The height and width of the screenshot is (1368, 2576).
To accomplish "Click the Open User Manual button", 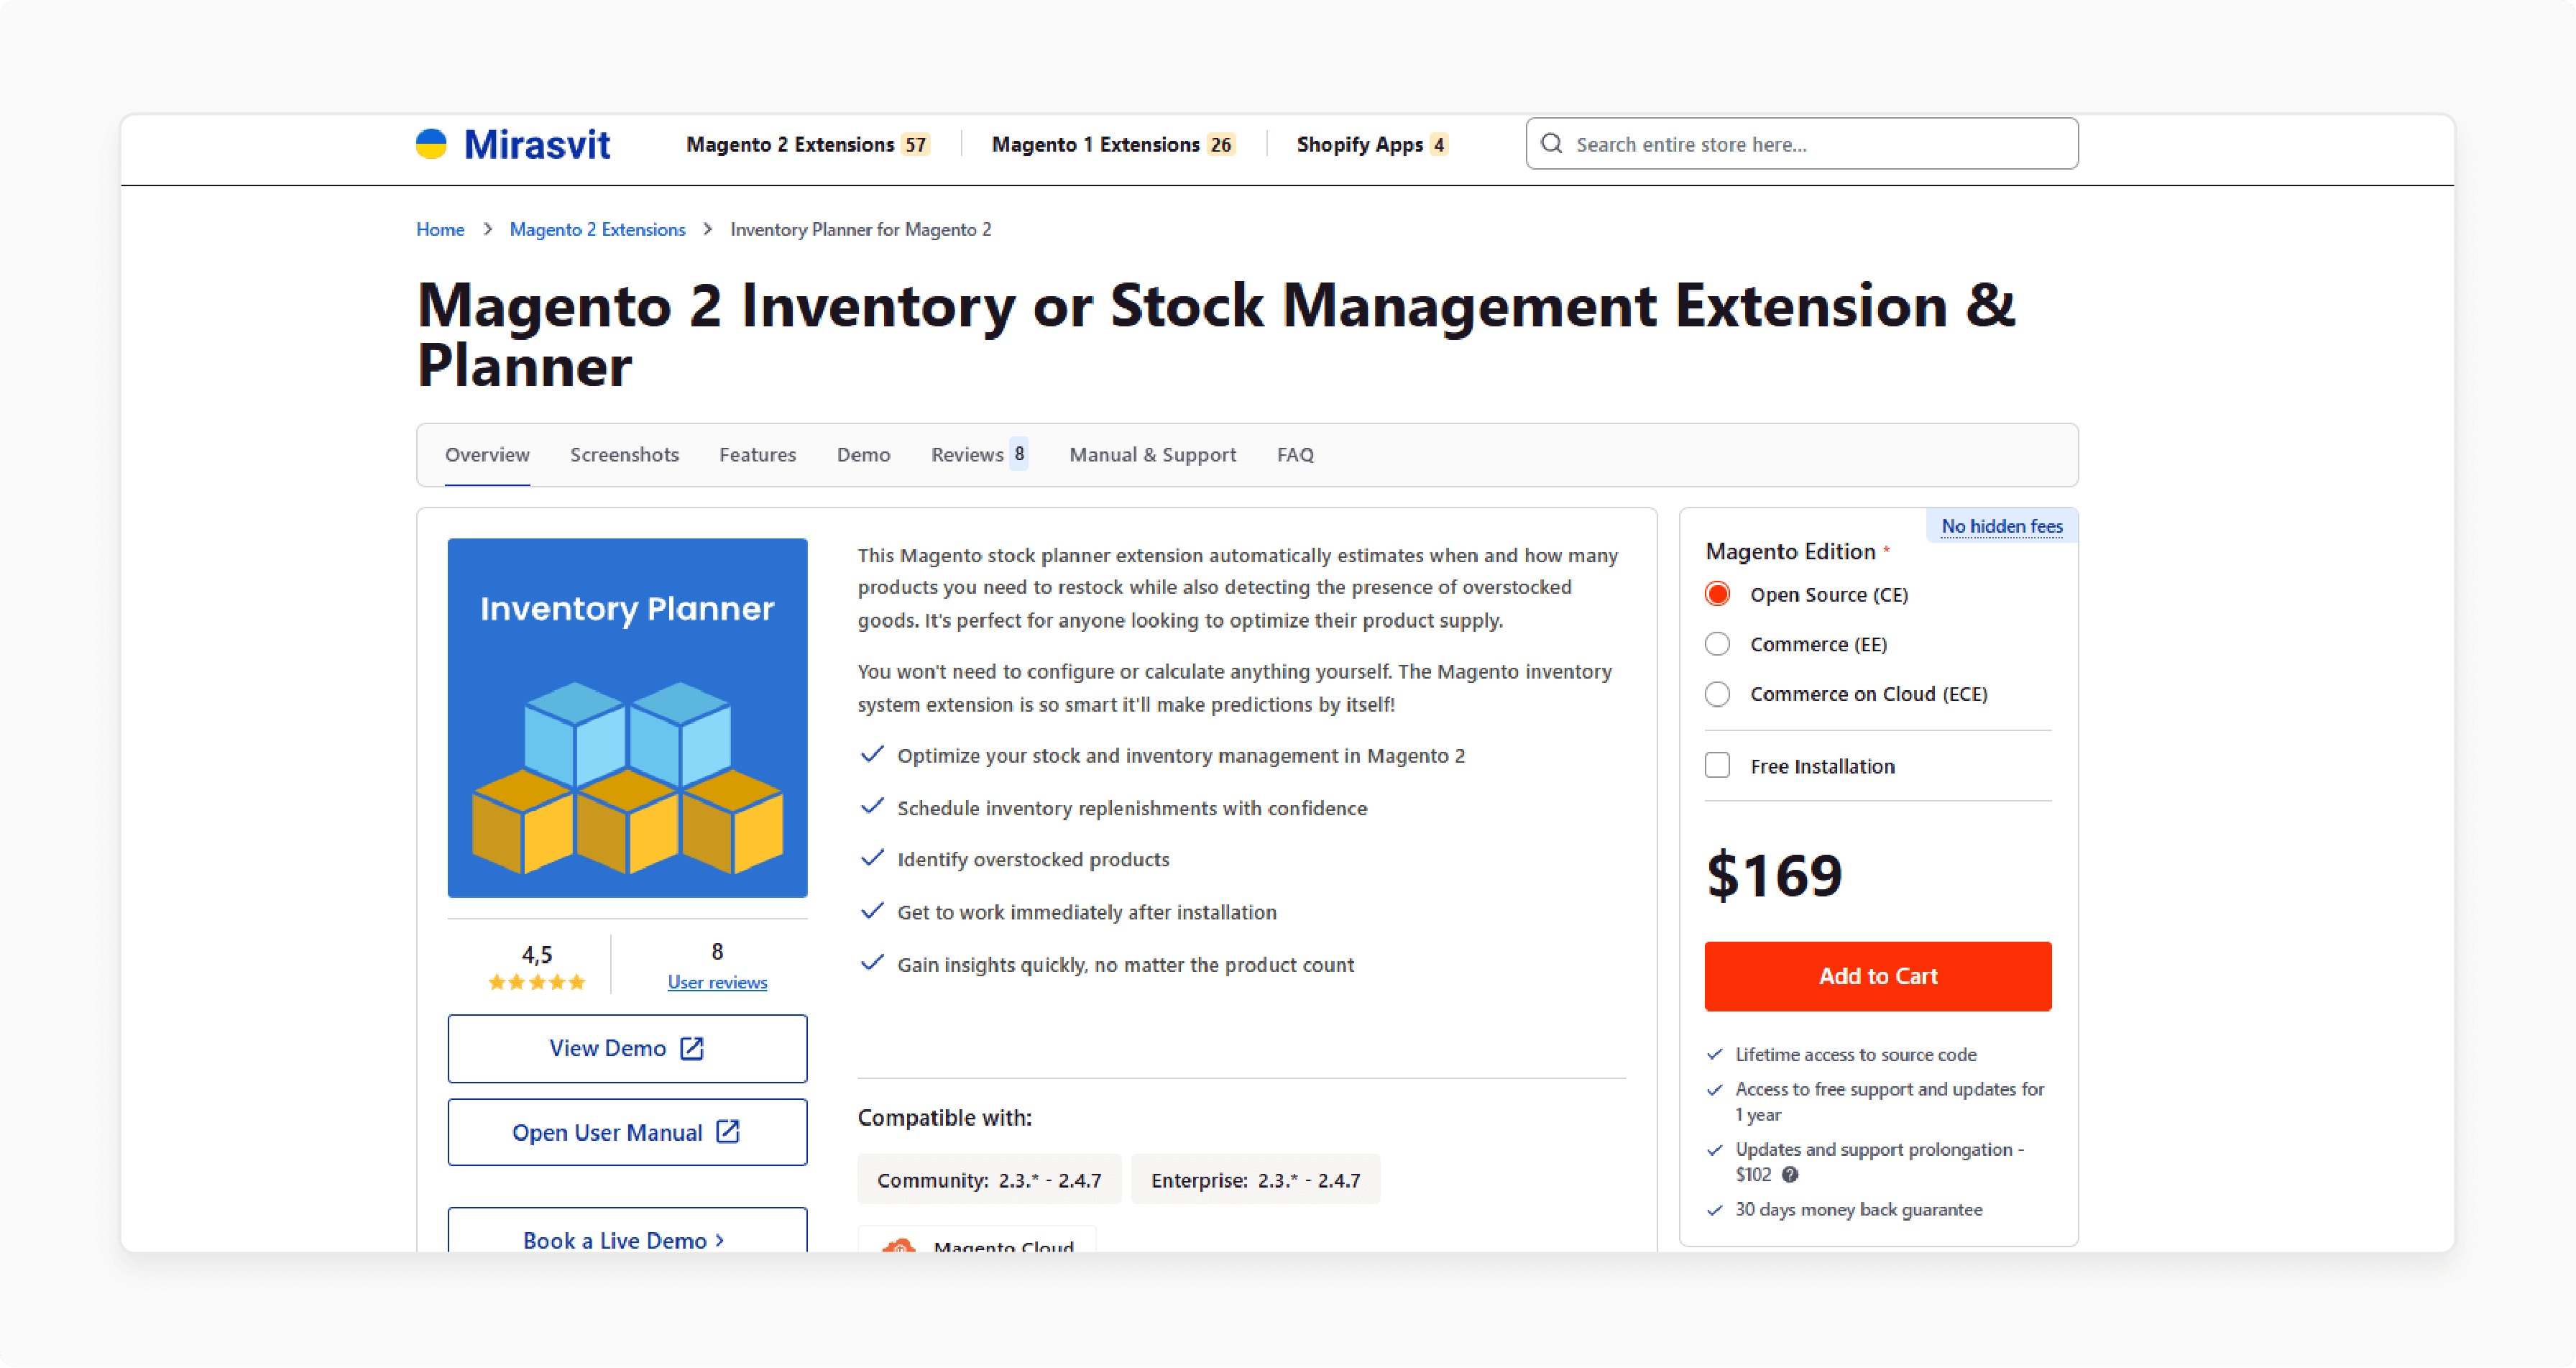I will 627,1132.
